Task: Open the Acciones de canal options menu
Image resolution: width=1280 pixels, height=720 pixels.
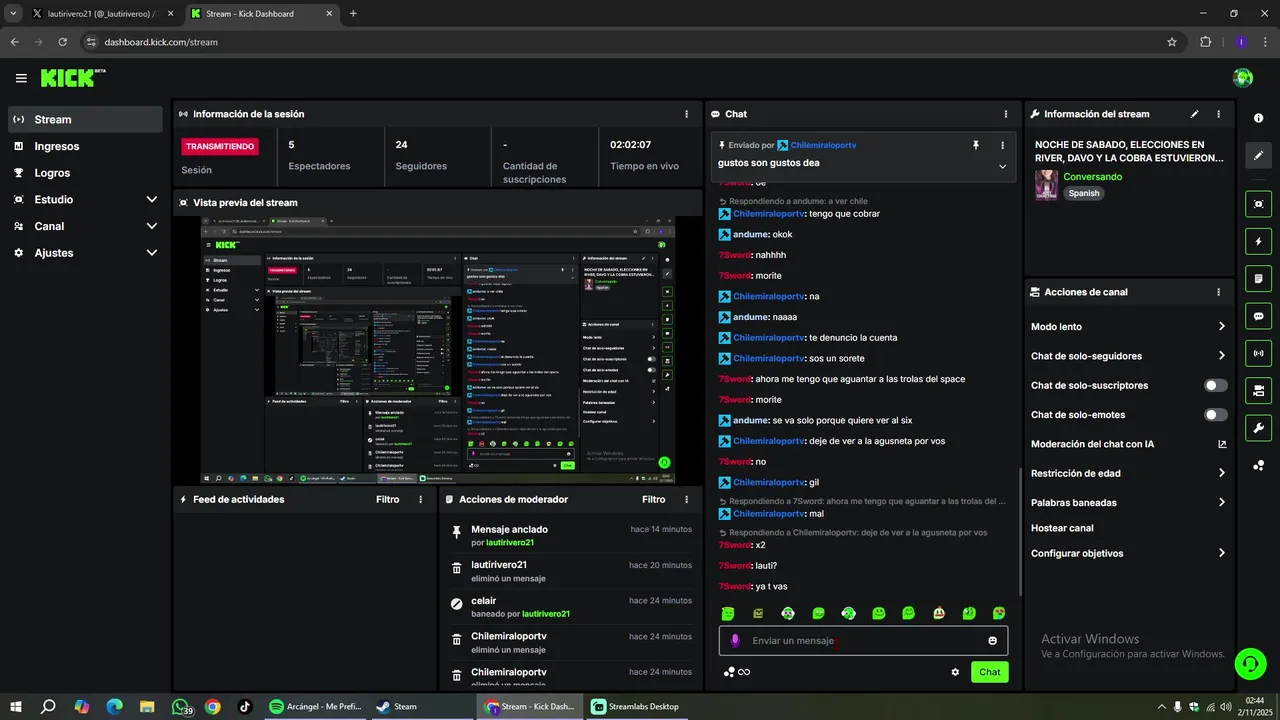Action: pos(1218,292)
